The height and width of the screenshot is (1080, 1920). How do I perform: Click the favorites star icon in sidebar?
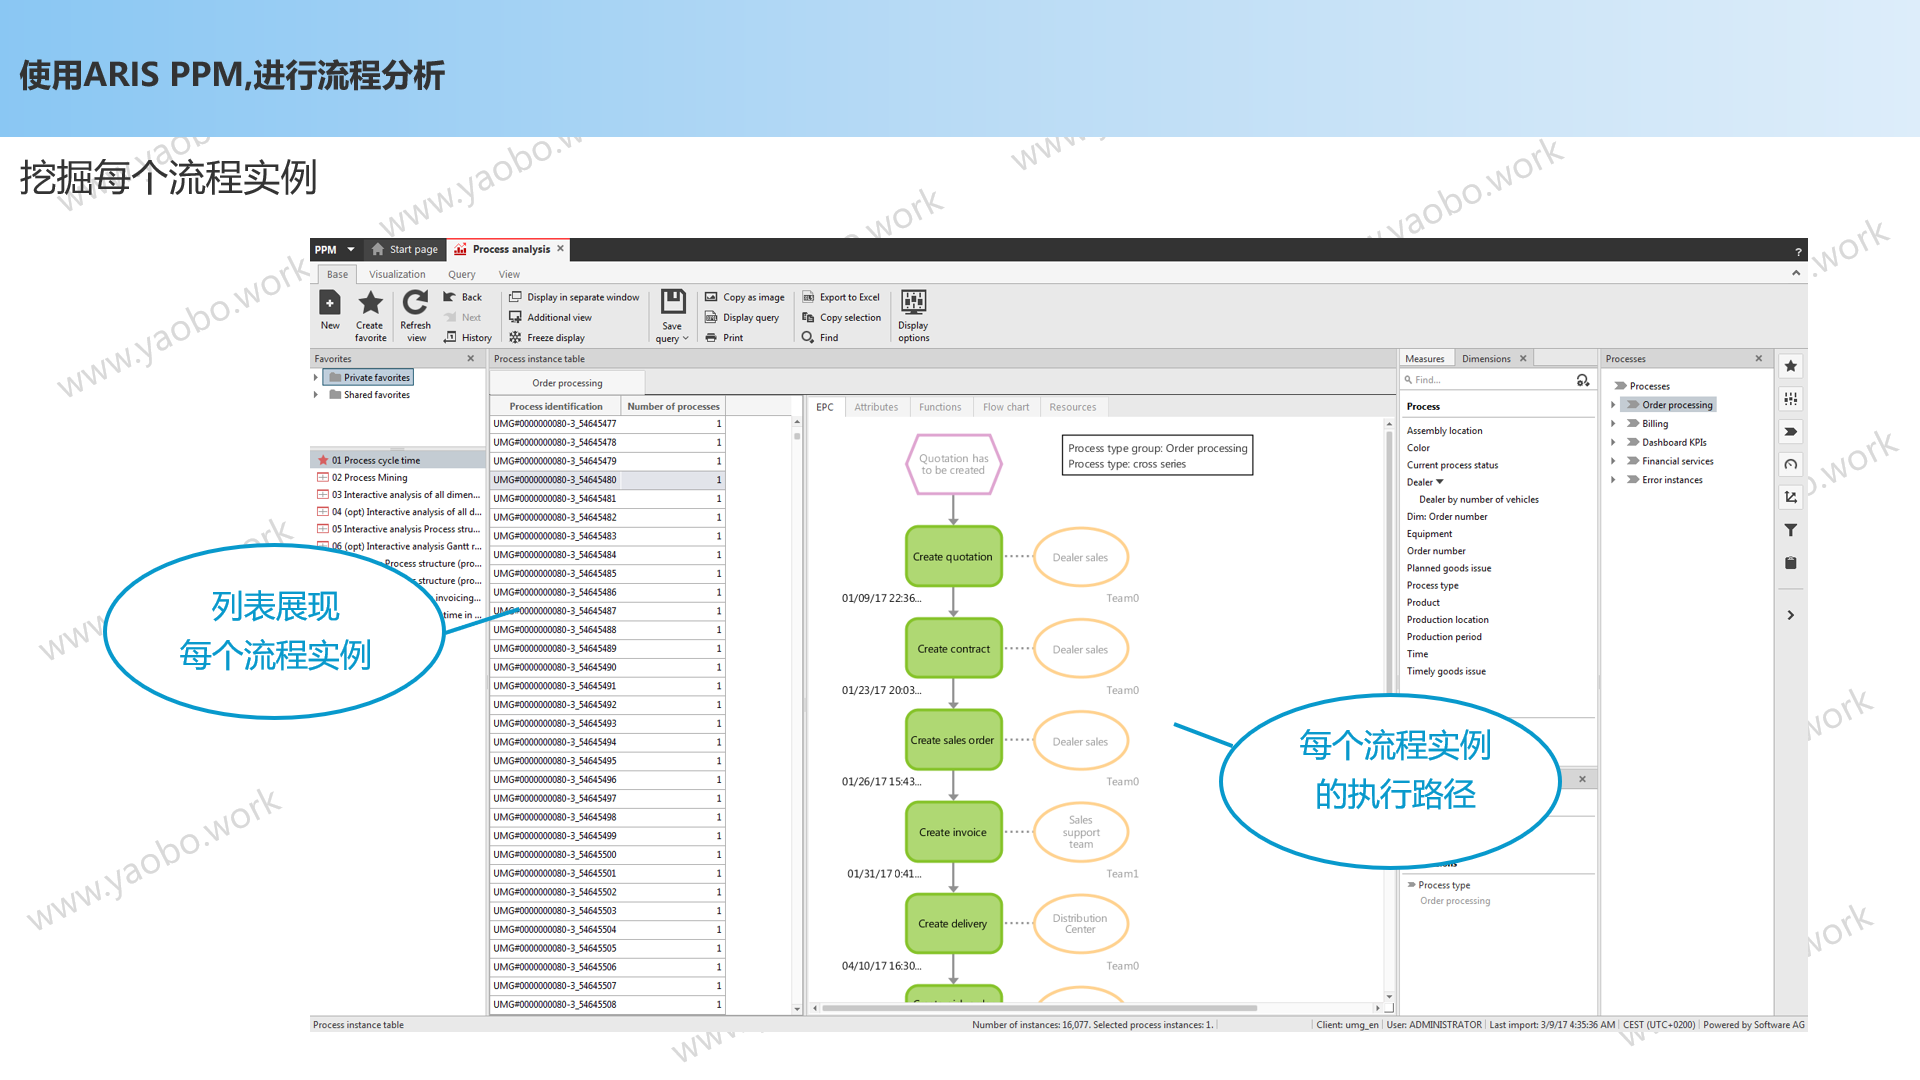tap(1791, 366)
